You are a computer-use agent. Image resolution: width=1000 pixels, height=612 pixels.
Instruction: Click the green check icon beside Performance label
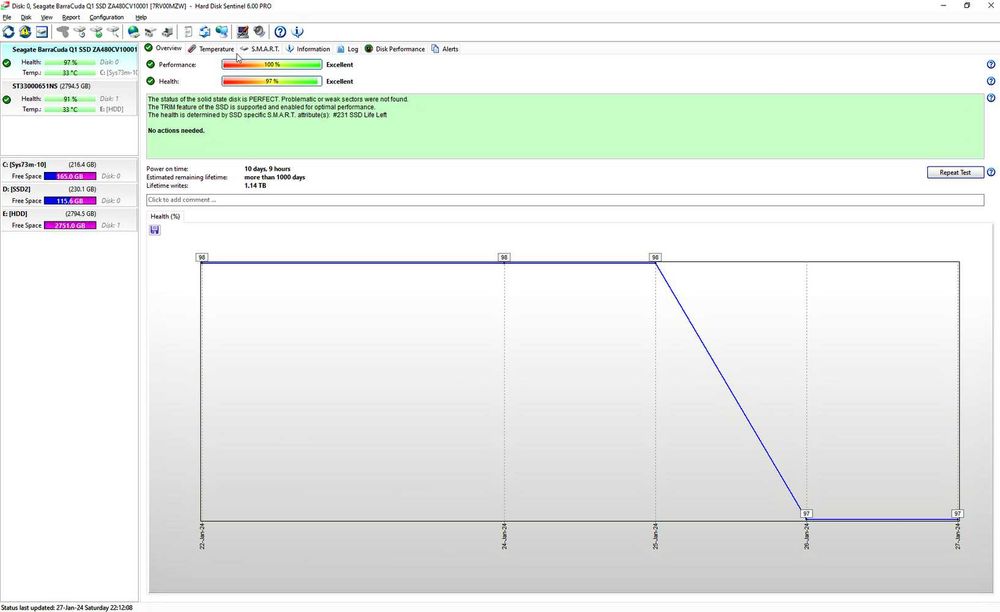tap(151, 64)
